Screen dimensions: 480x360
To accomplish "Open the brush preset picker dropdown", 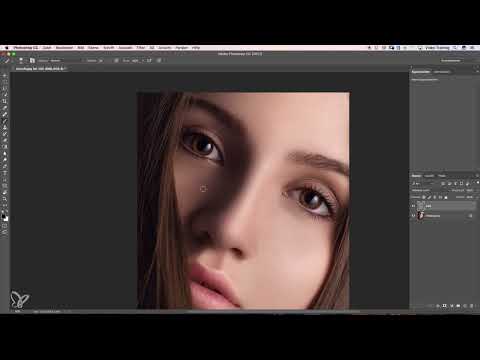I will pyautogui.click(x=21, y=60).
